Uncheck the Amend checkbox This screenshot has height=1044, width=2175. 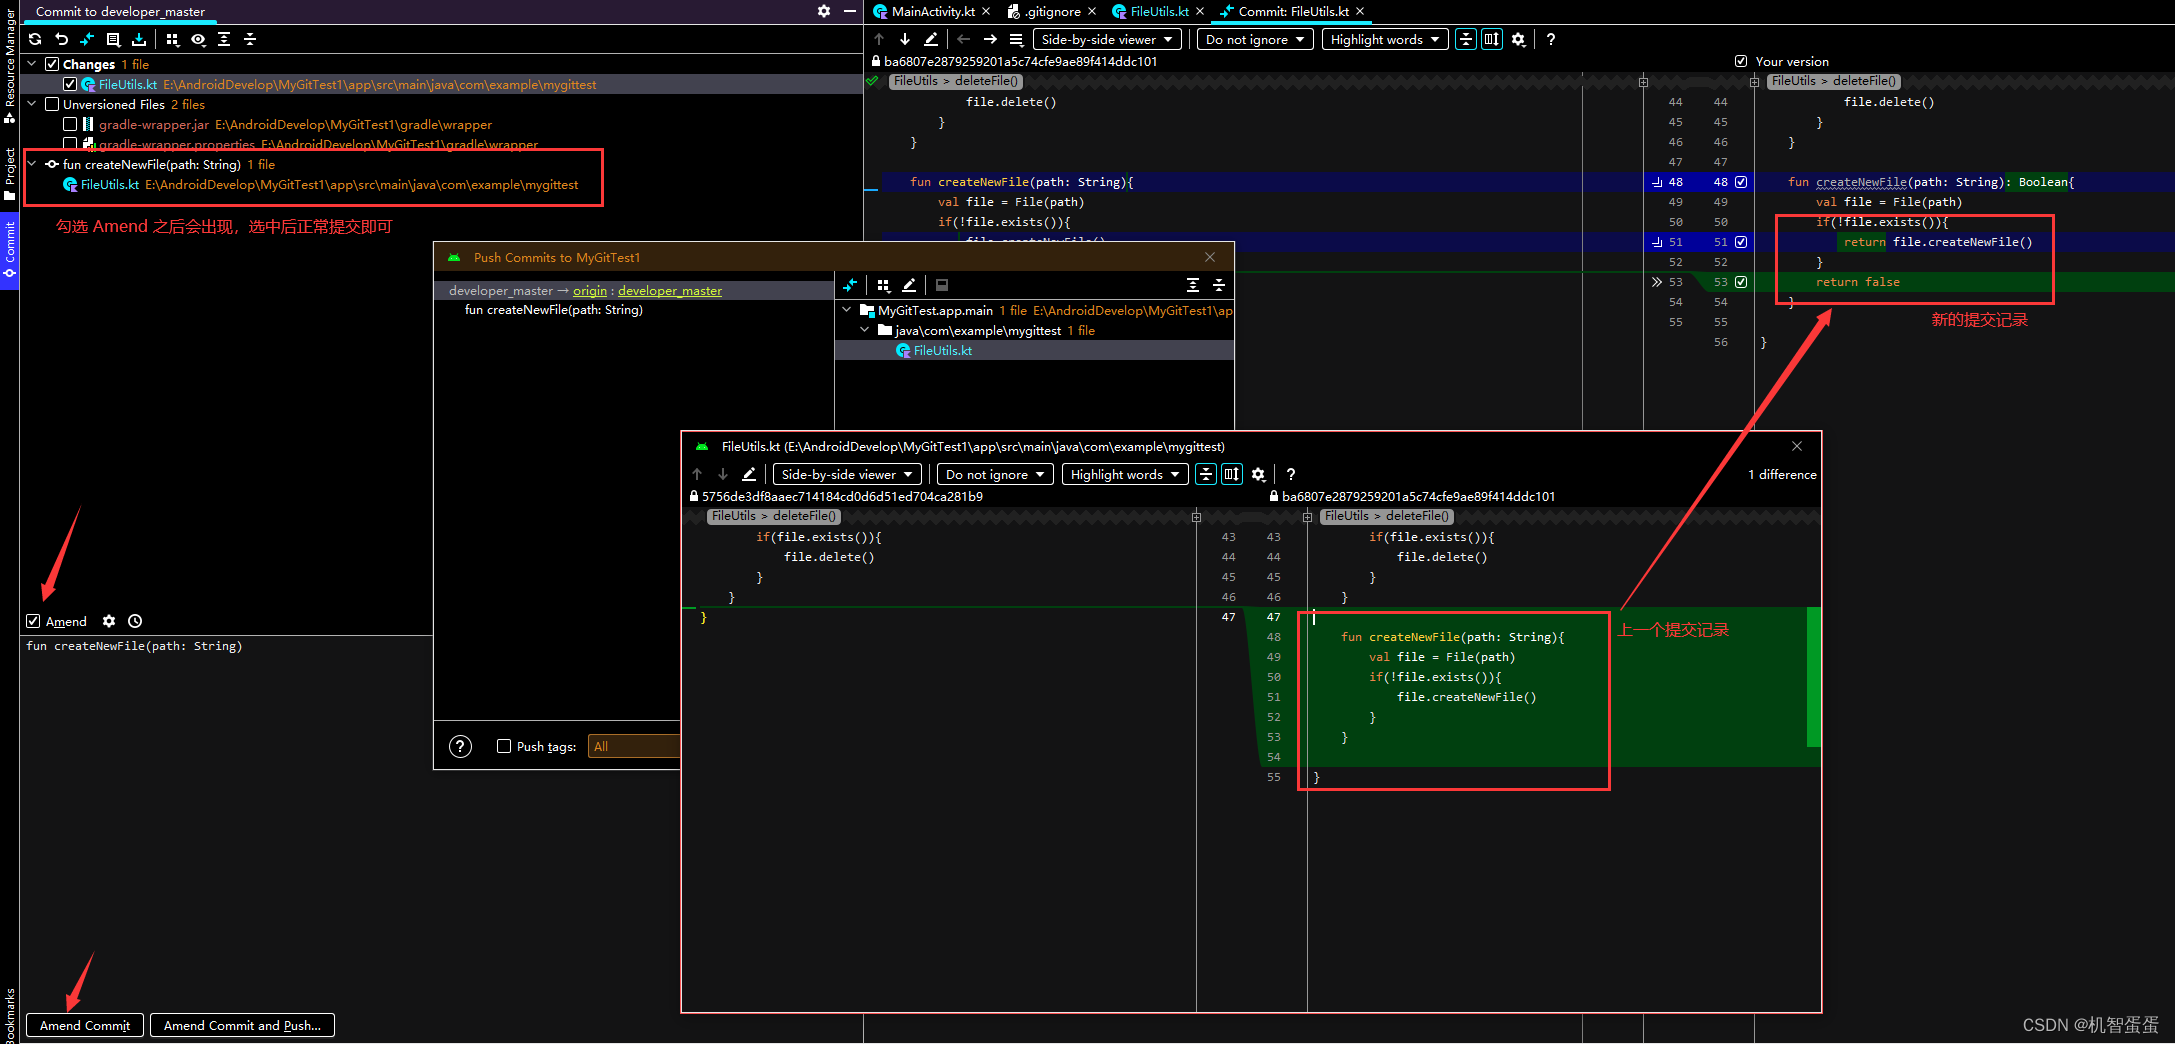tap(33, 621)
